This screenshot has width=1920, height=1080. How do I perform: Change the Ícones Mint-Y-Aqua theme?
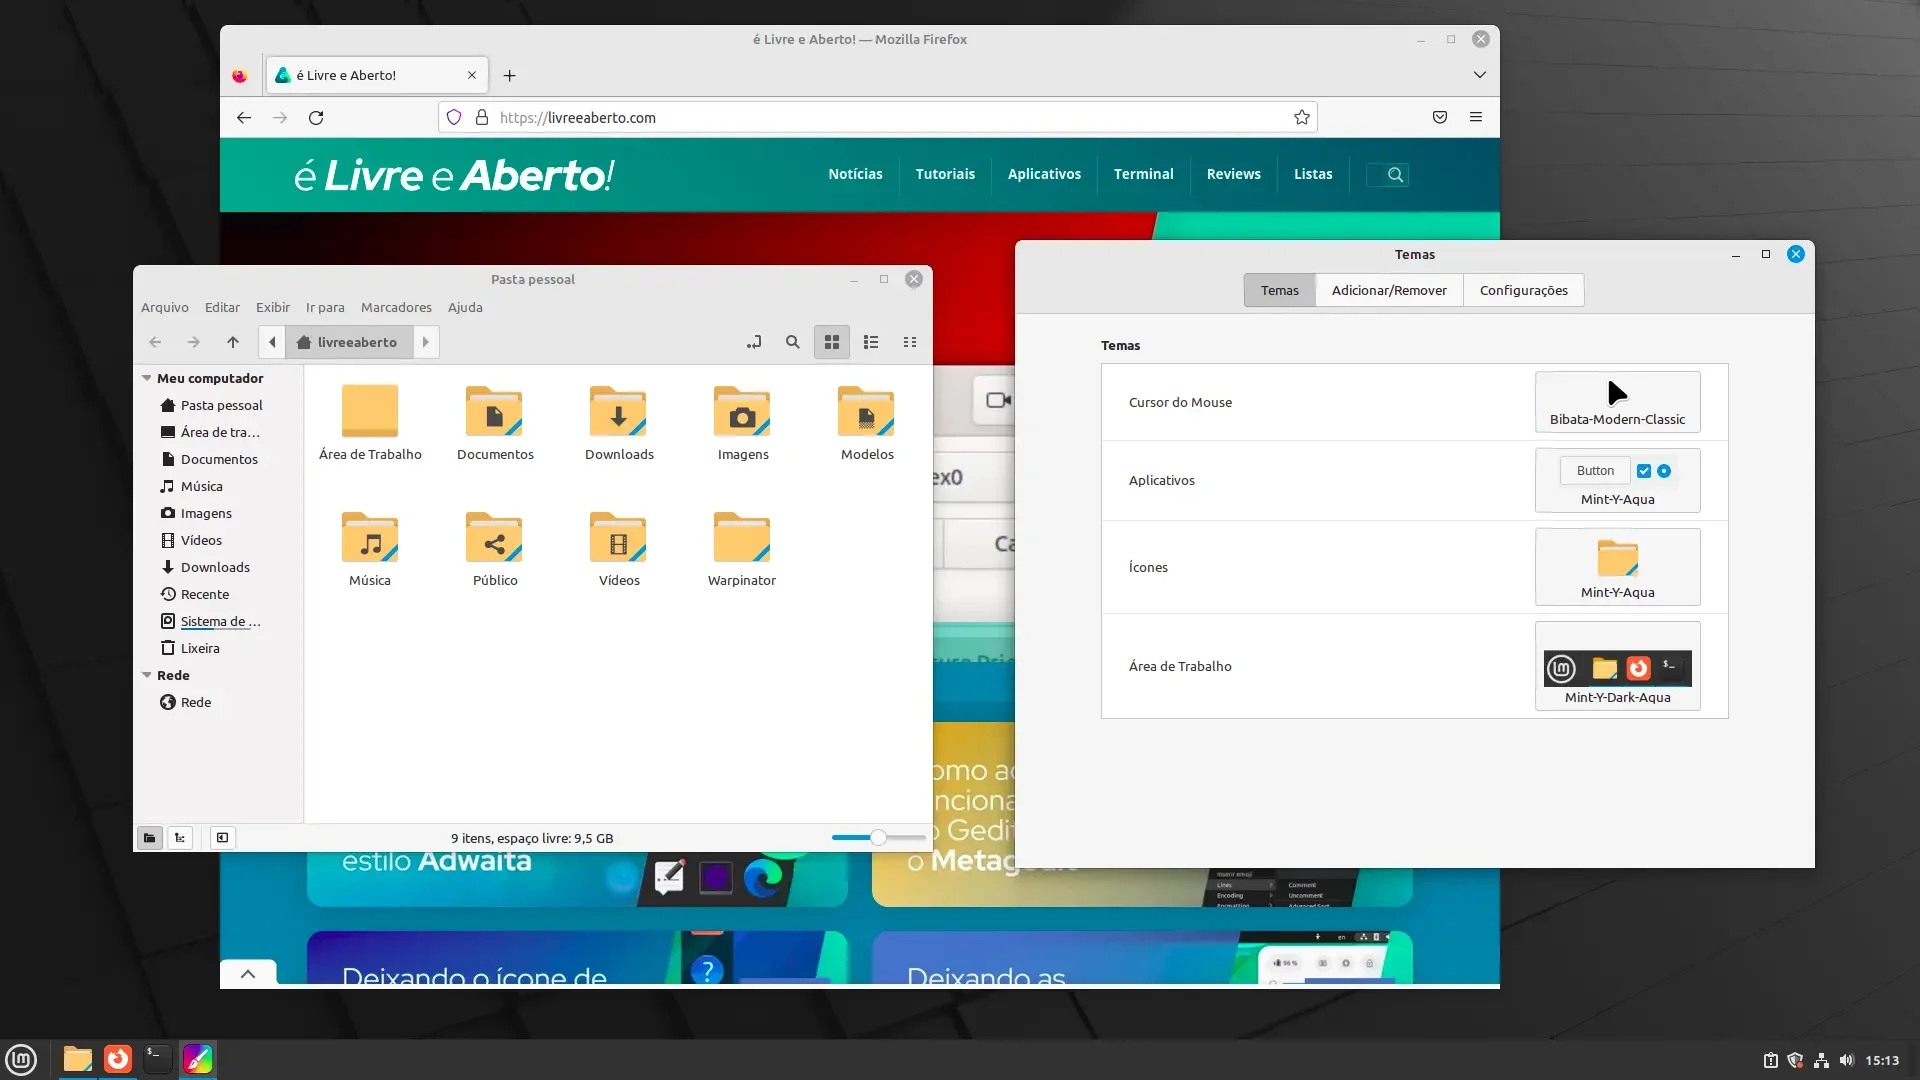1617,567
